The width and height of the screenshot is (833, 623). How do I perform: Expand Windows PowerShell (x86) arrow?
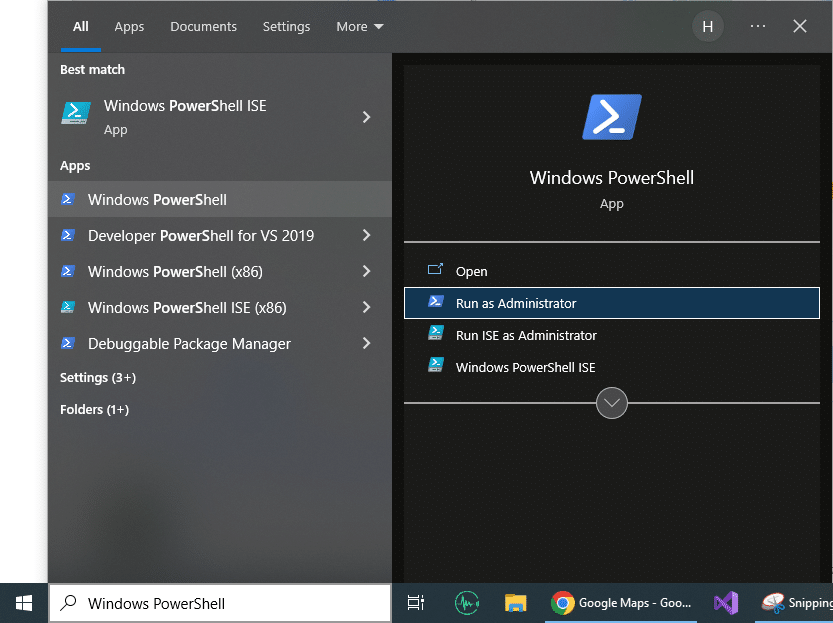click(366, 271)
